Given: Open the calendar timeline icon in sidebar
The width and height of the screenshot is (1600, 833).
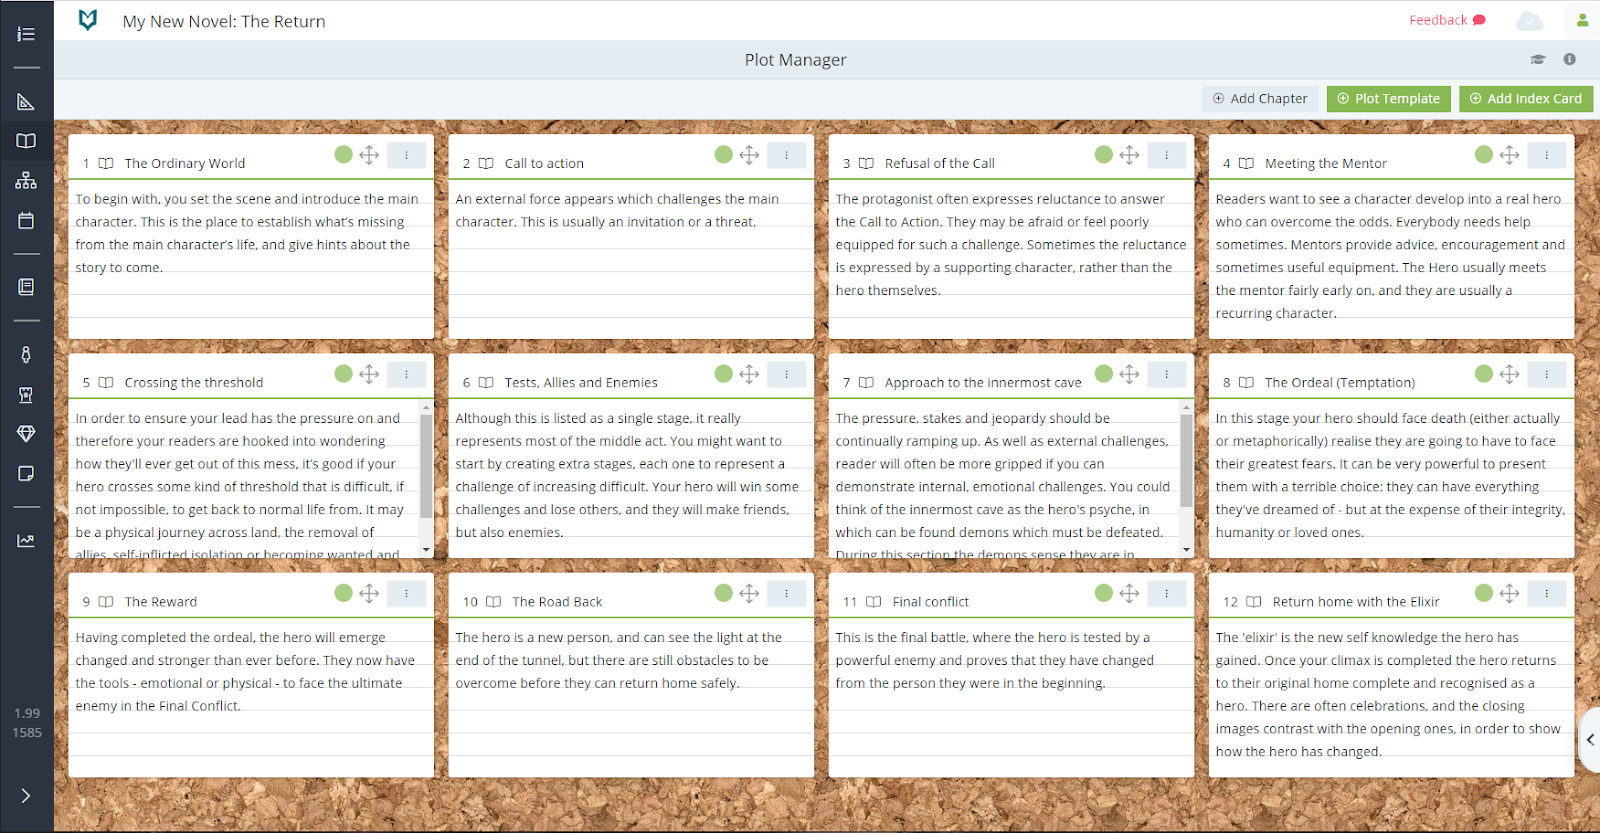Looking at the screenshot, I should point(26,220).
